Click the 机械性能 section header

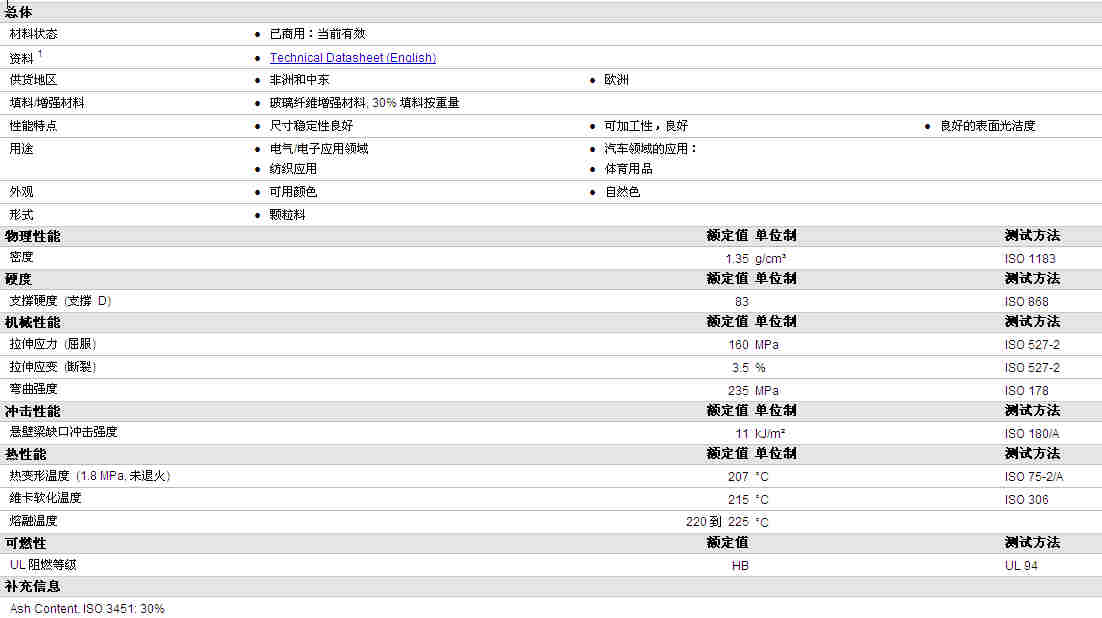click(32, 323)
